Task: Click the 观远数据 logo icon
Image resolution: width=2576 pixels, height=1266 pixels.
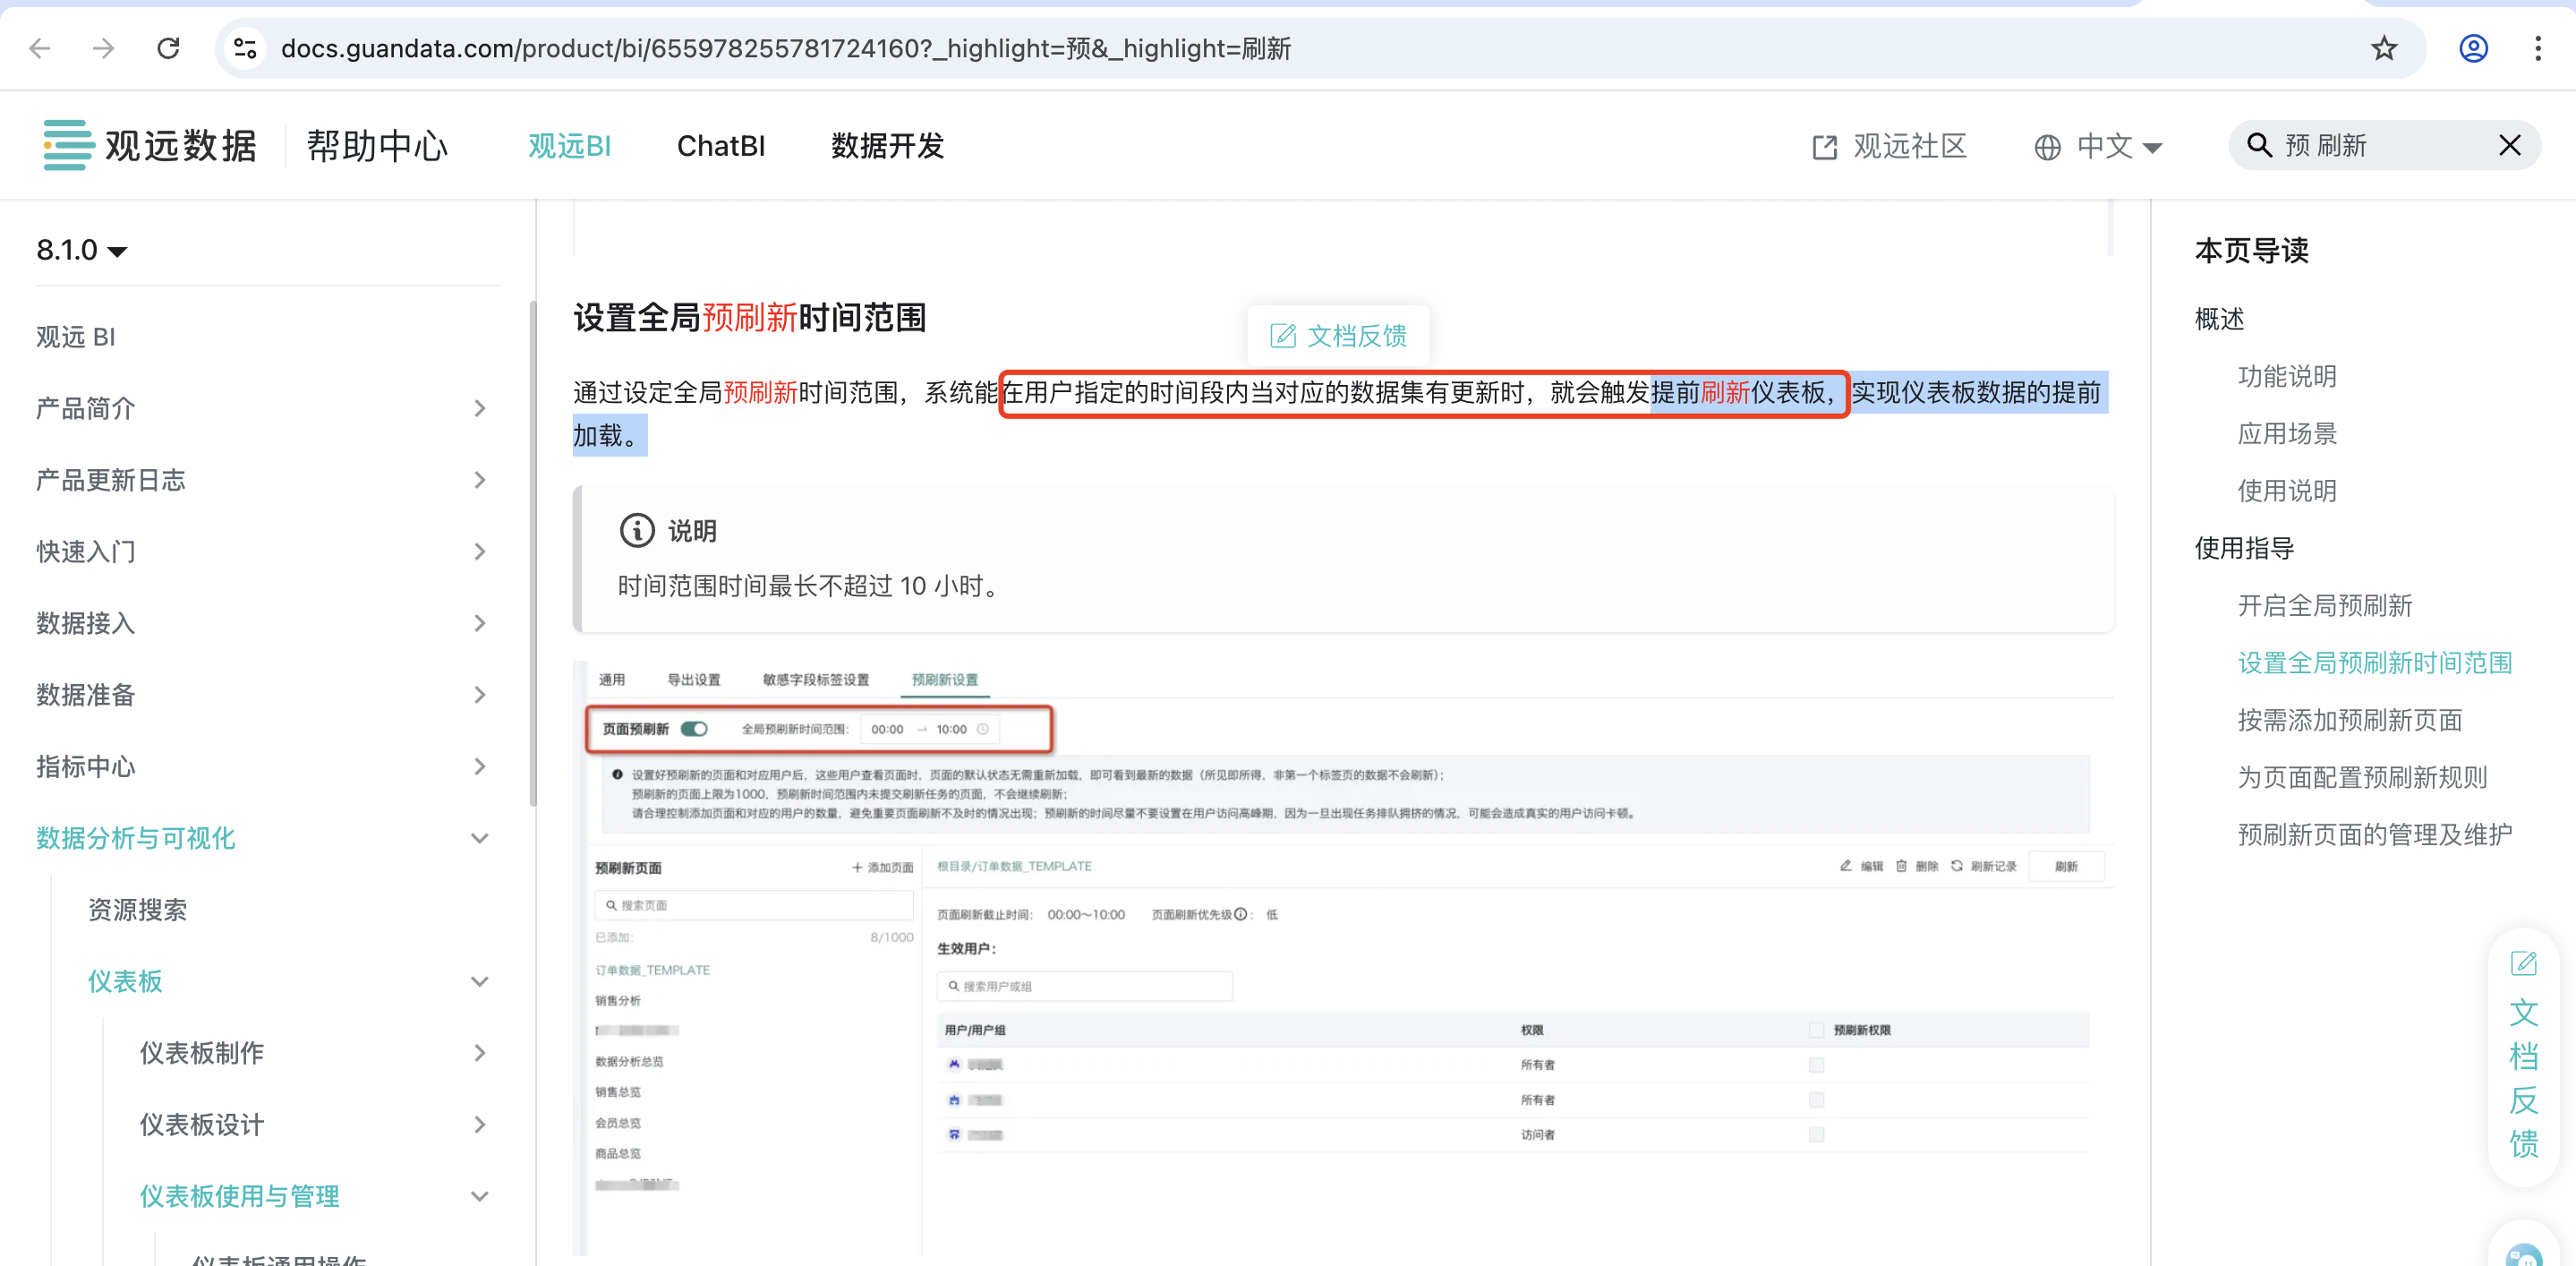Action: [x=64, y=144]
